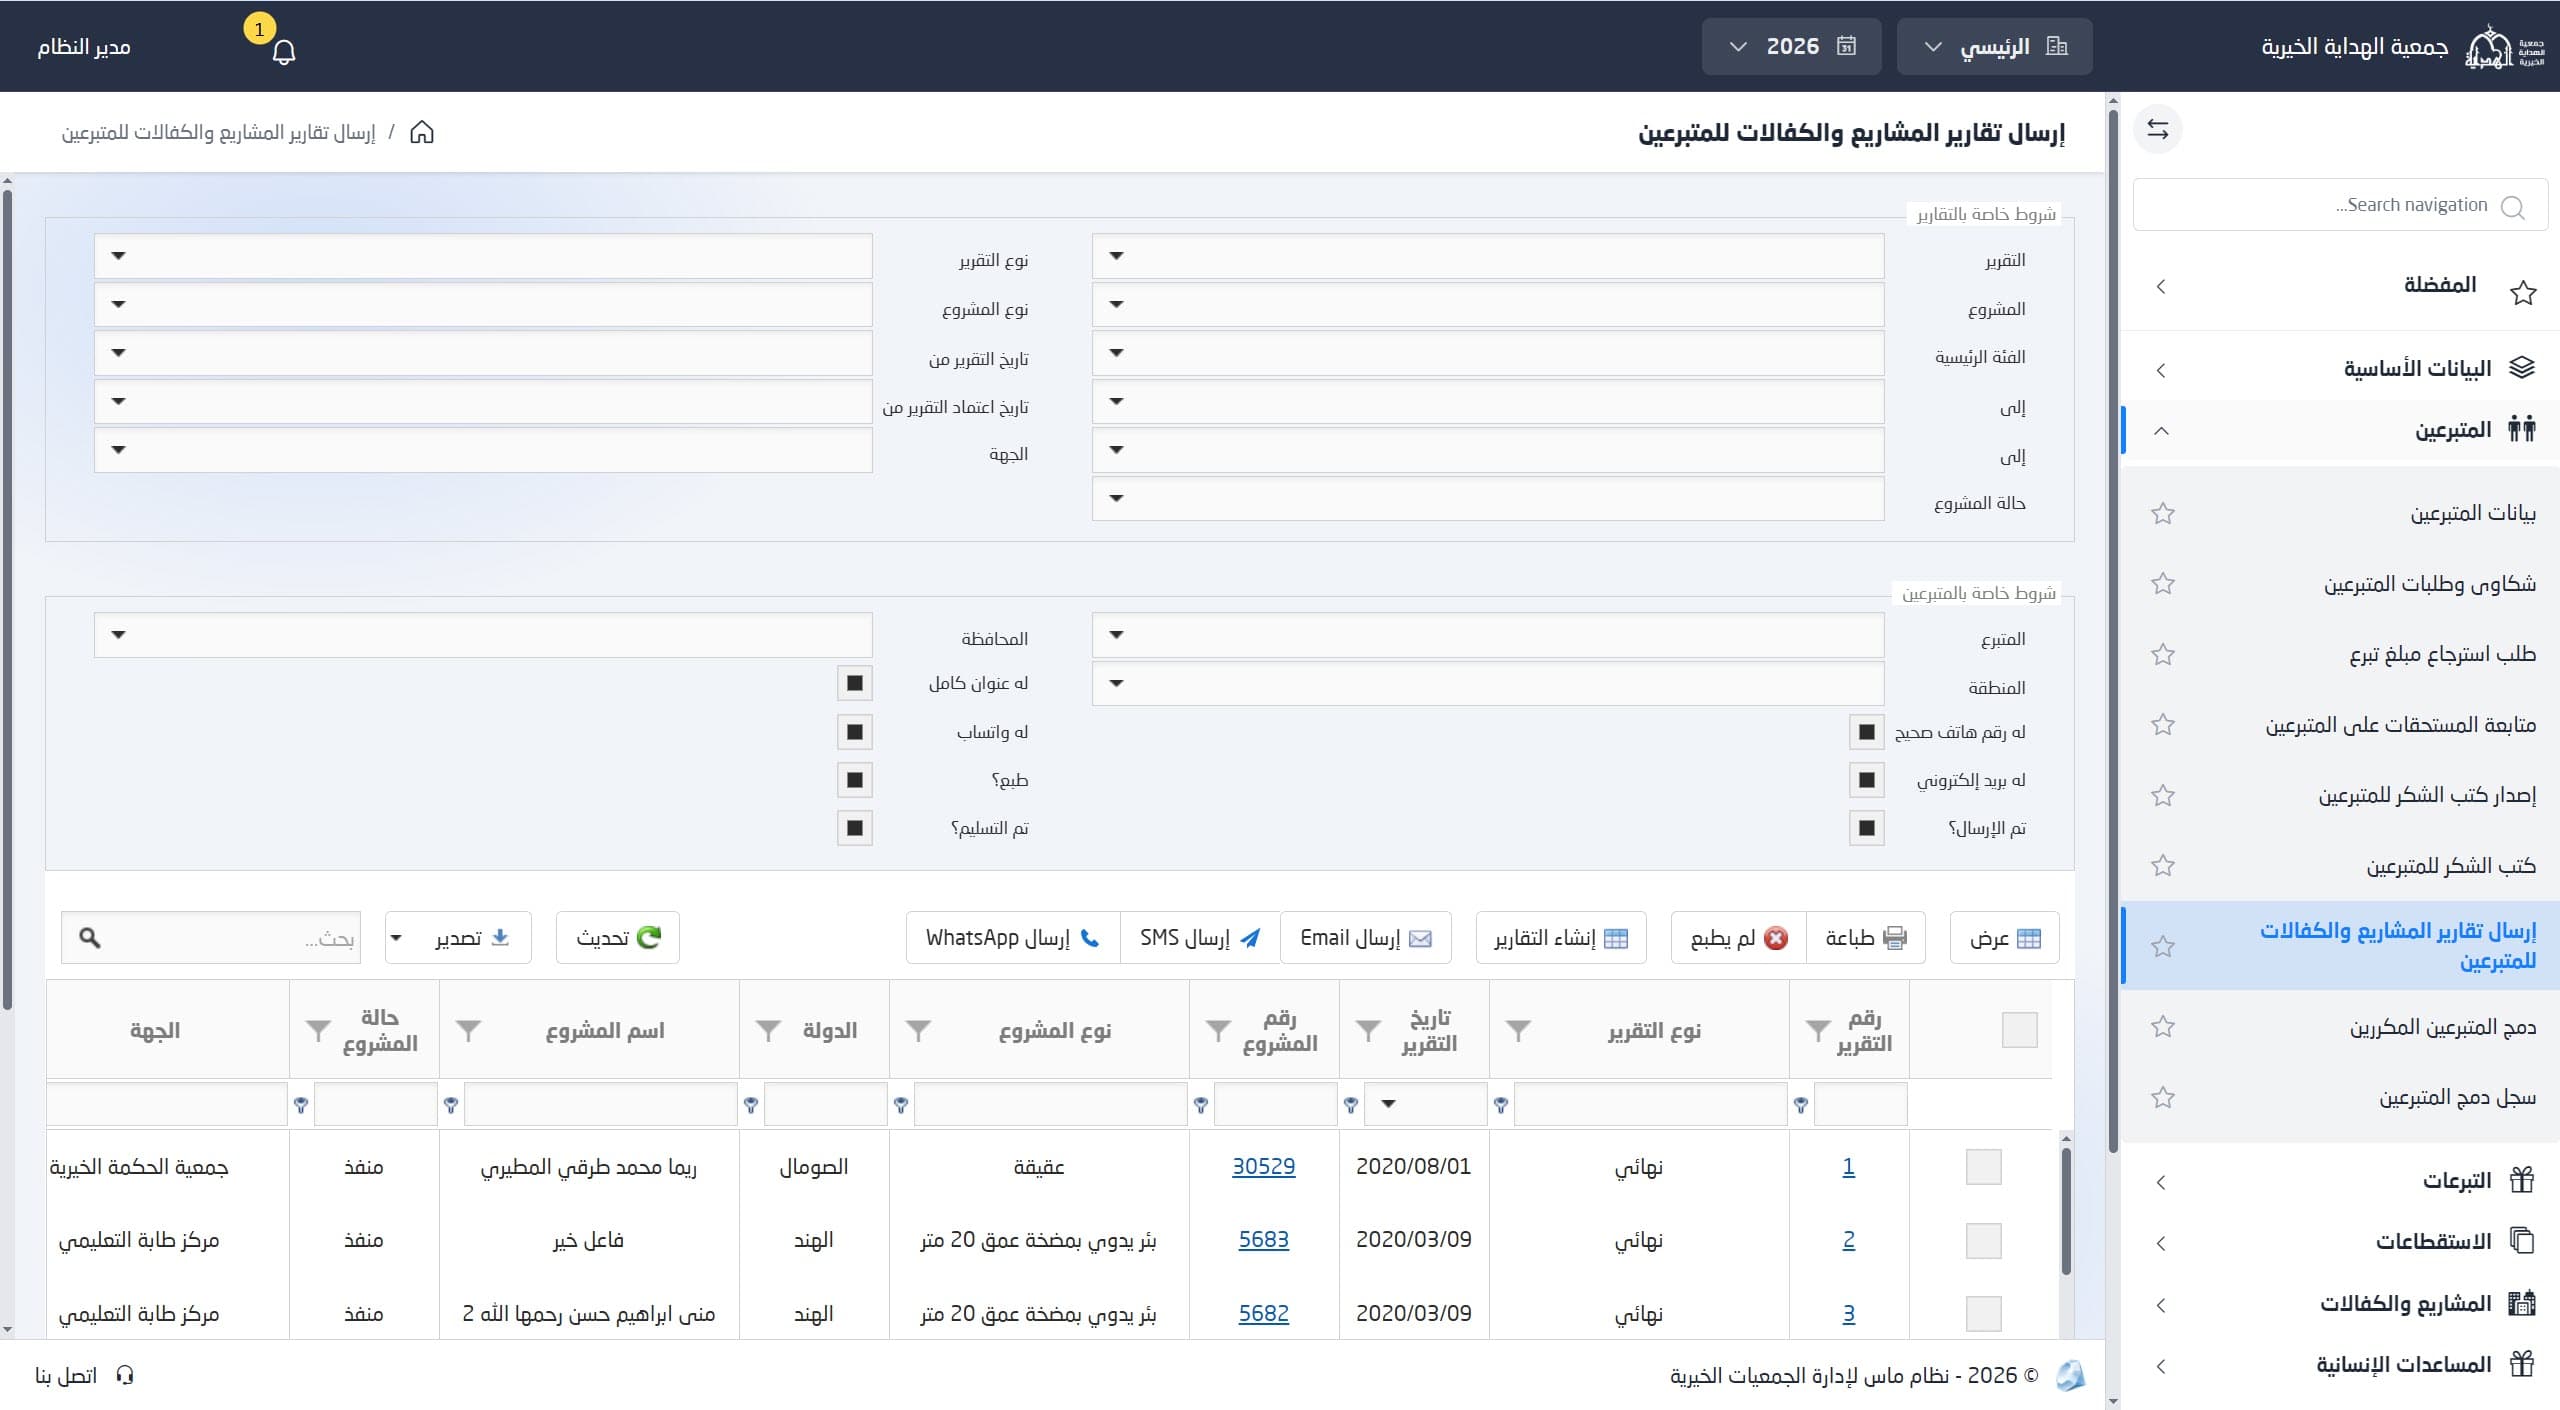
Task: Click the home breadcrumb icon
Action: (x=422, y=132)
